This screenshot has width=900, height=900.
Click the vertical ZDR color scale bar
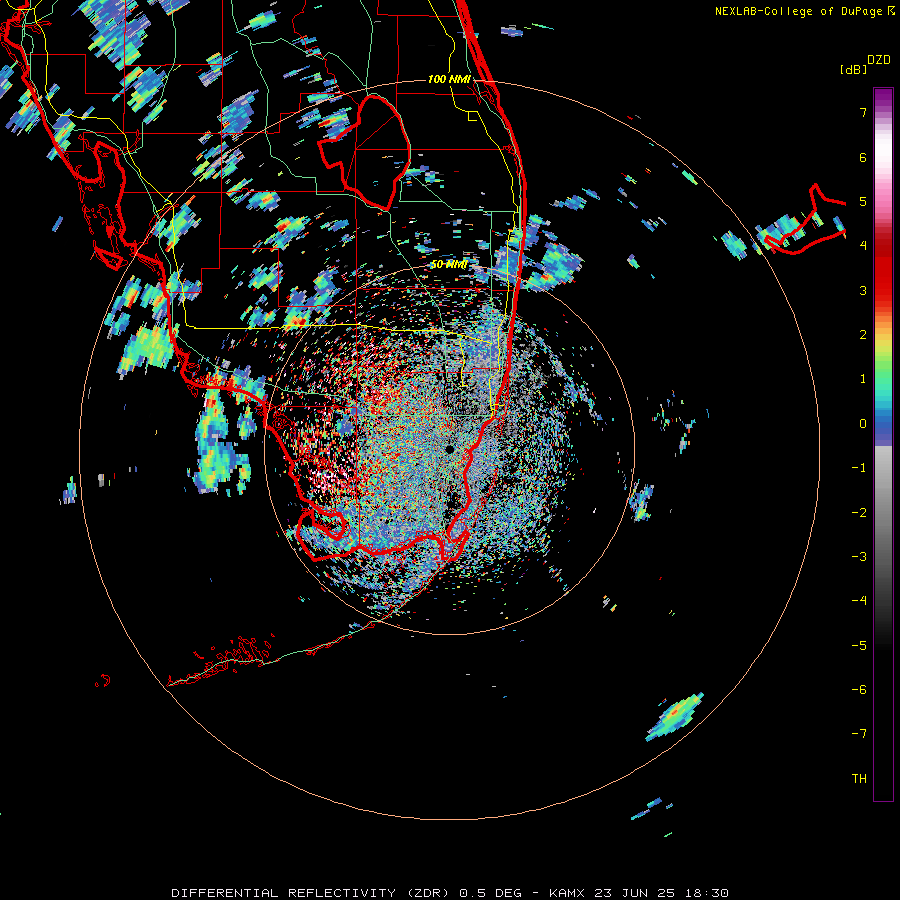pos(883,445)
